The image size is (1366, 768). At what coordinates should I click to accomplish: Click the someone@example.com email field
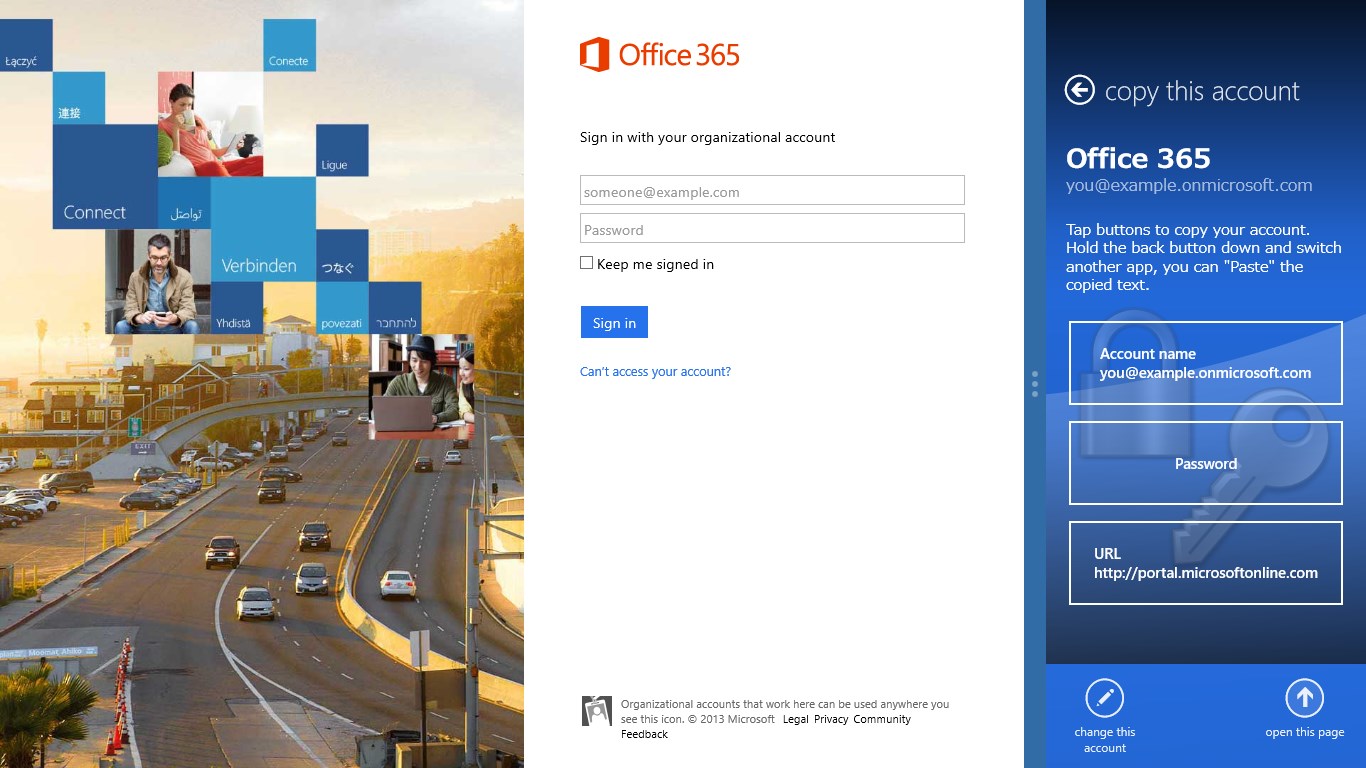click(772, 191)
